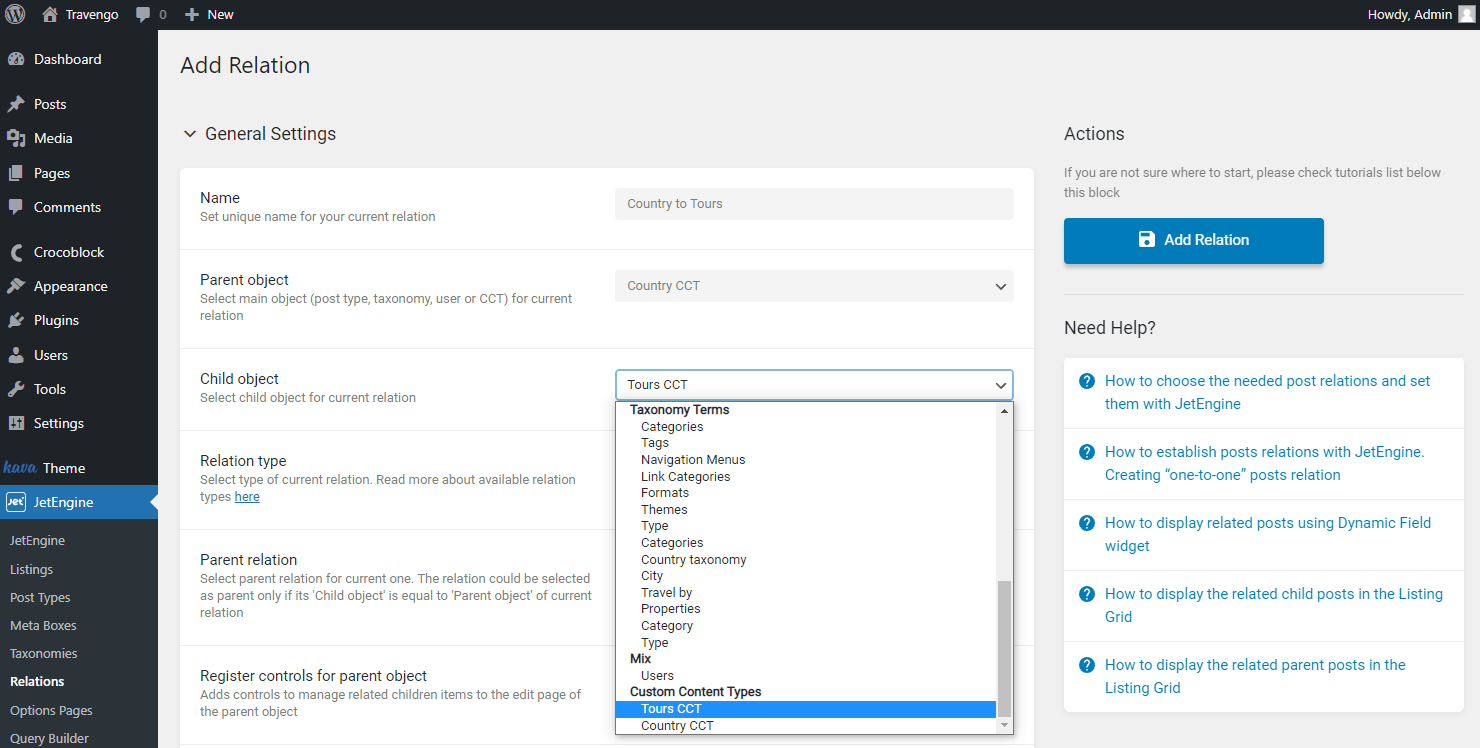
Task: Click the Settings sliders icon
Action: (16, 423)
